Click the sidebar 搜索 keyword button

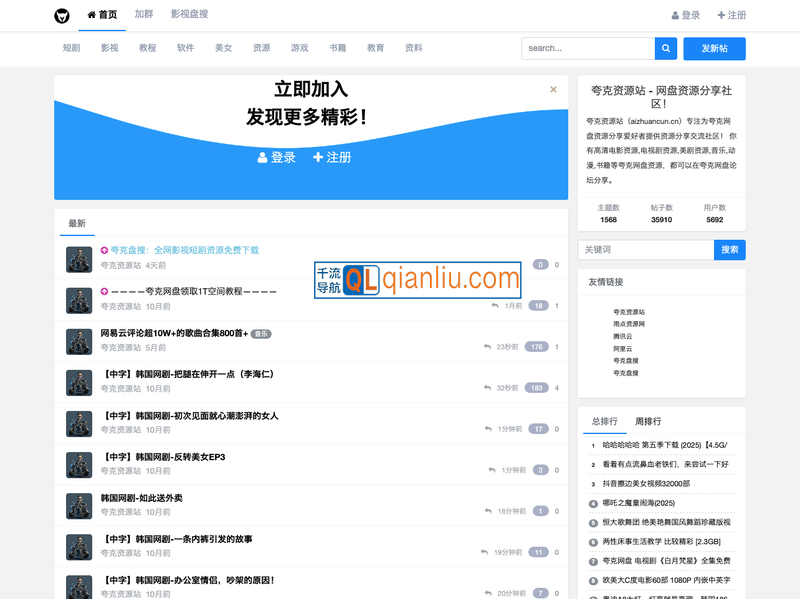coord(730,249)
